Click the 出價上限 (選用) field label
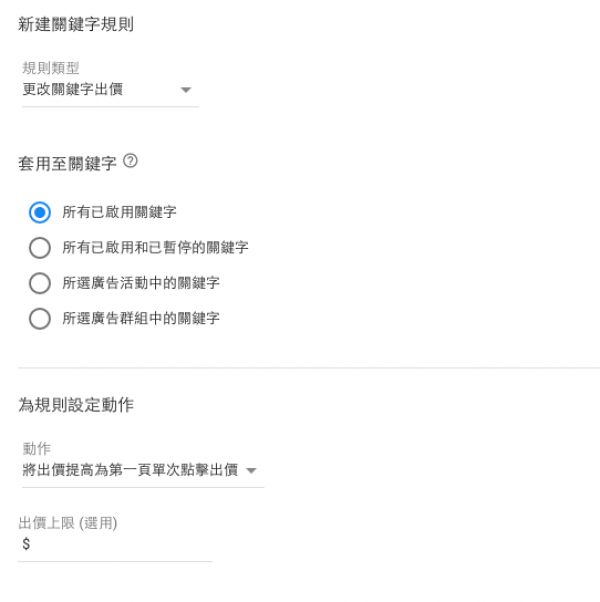600x602 pixels. pos(68,523)
